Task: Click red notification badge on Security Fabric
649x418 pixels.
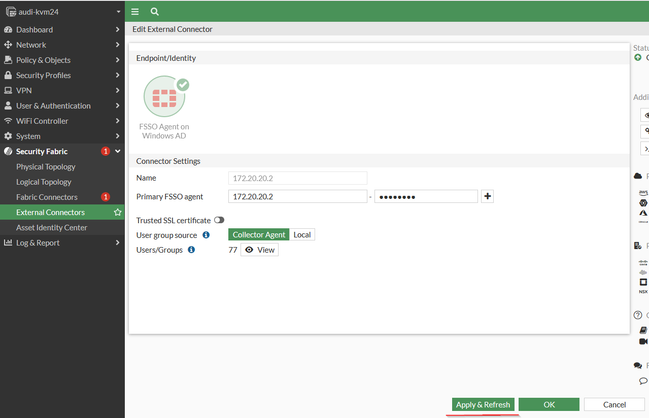Action: coord(106,151)
